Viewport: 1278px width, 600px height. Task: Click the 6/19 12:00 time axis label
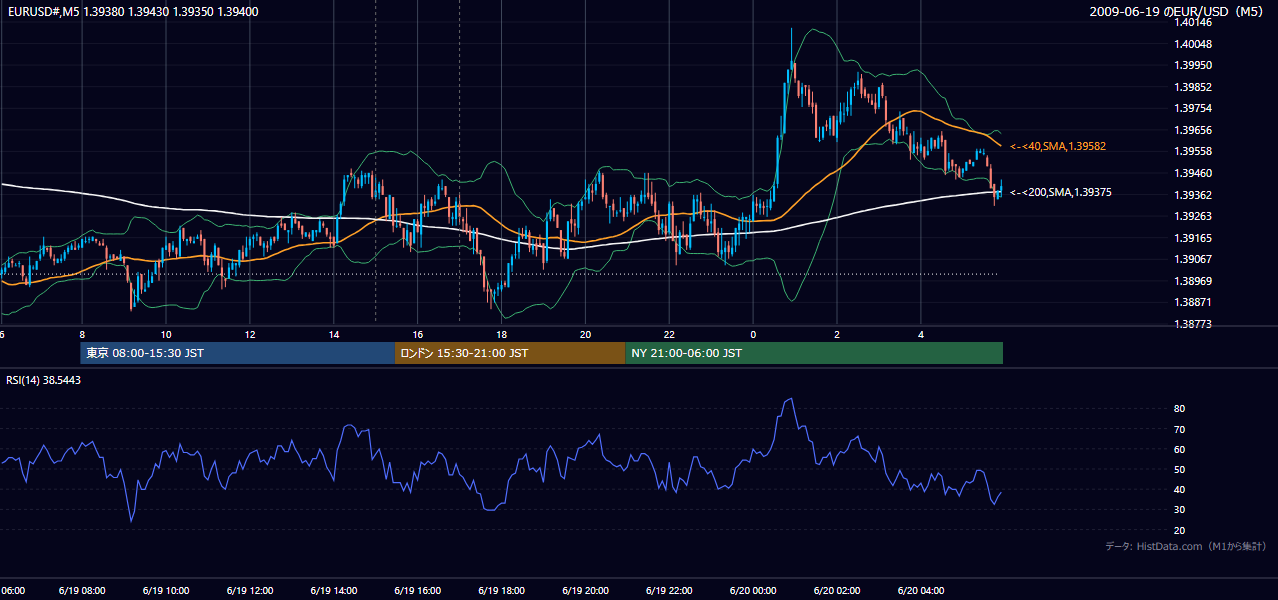(x=249, y=591)
